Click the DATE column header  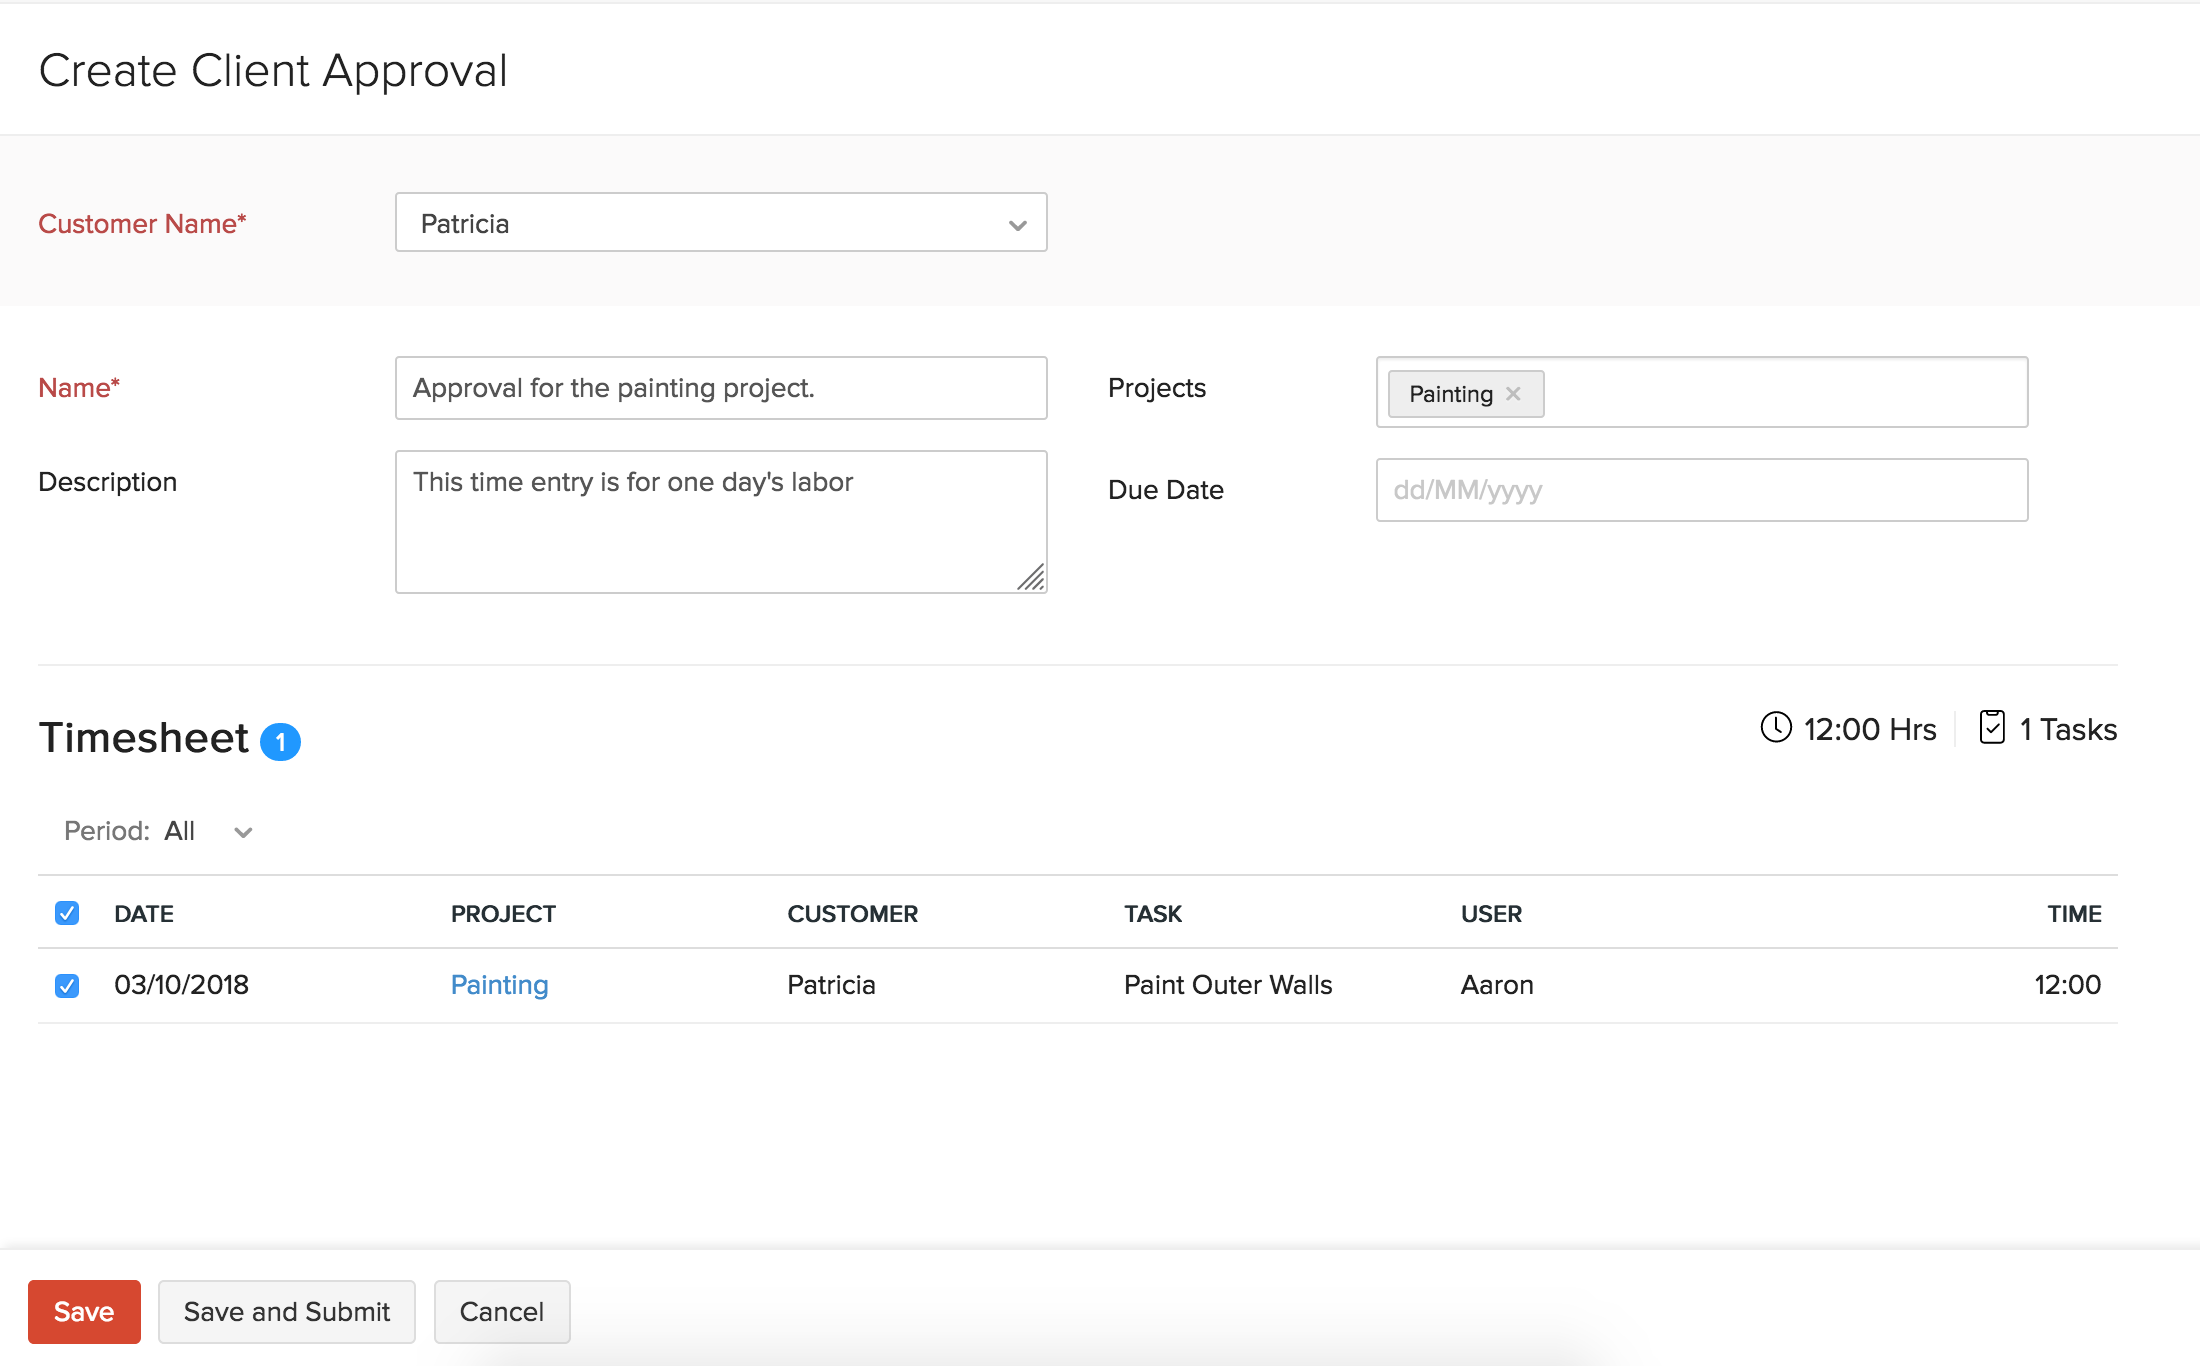click(x=144, y=913)
